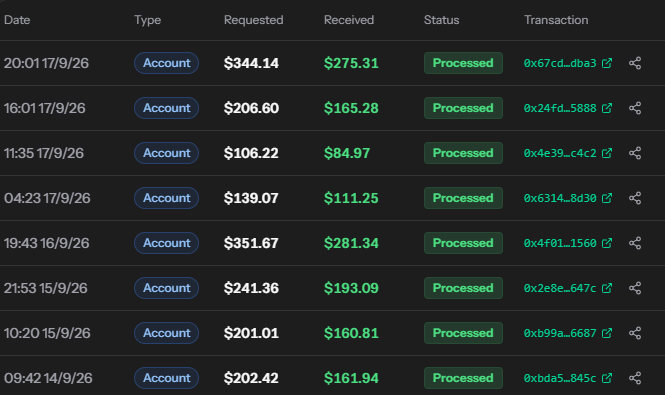This screenshot has width=665, height=395.
Task: Click Processed status for $139.07 request
Action: point(463,198)
